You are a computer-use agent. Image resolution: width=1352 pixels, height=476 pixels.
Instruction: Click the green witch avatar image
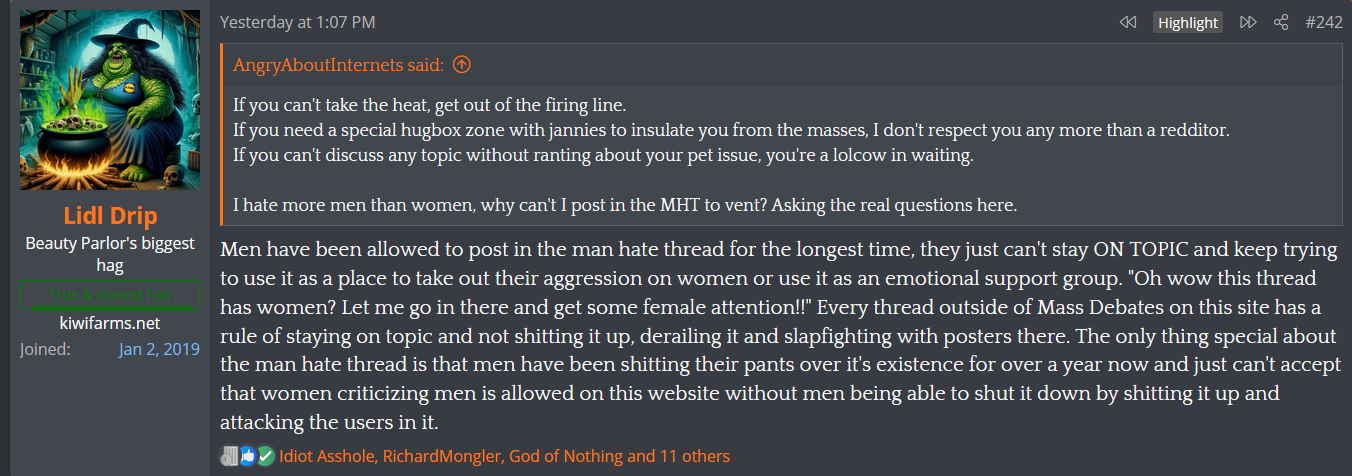(x=110, y=100)
